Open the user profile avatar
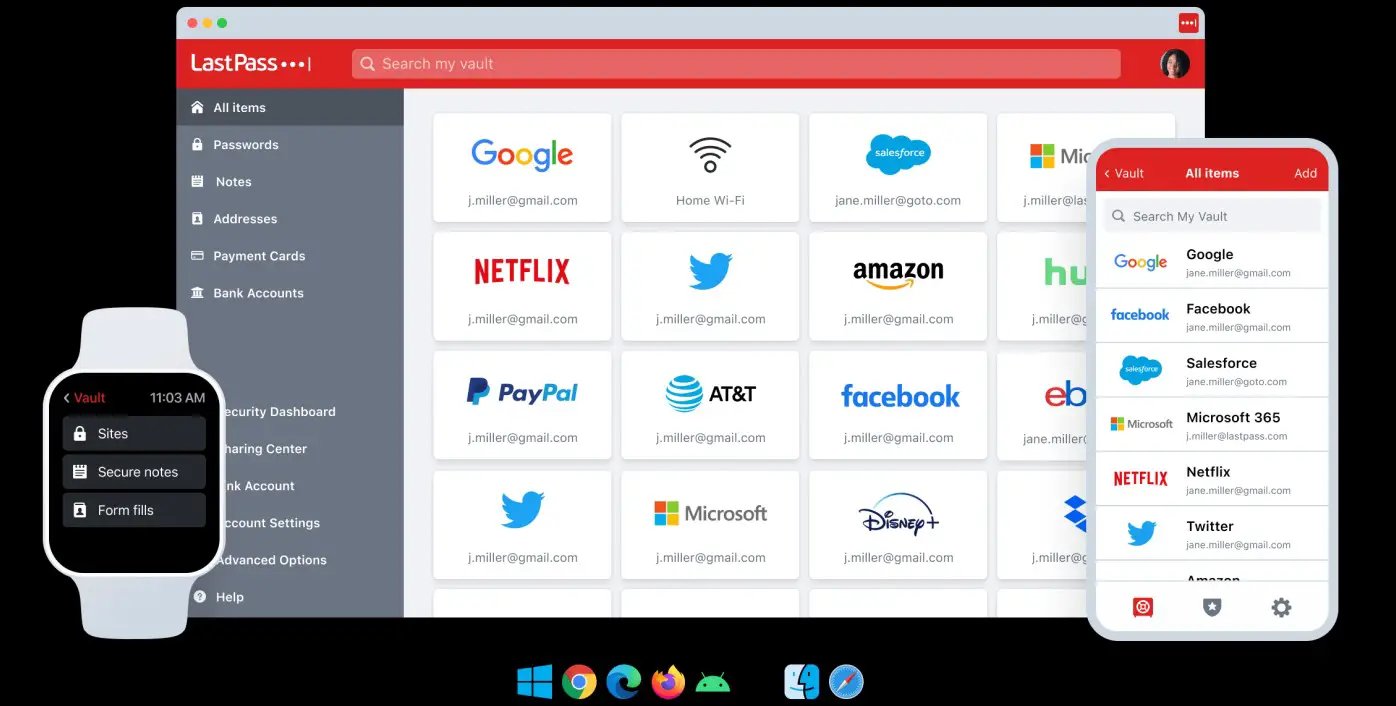The image size is (1396, 706). pyautogui.click(x=1174, y=64)
